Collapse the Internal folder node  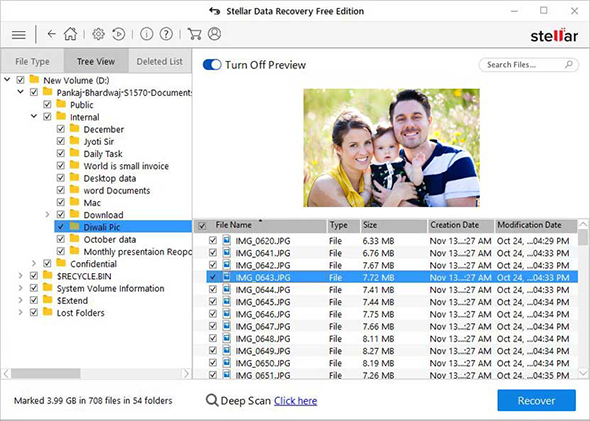tap(34, 116)
